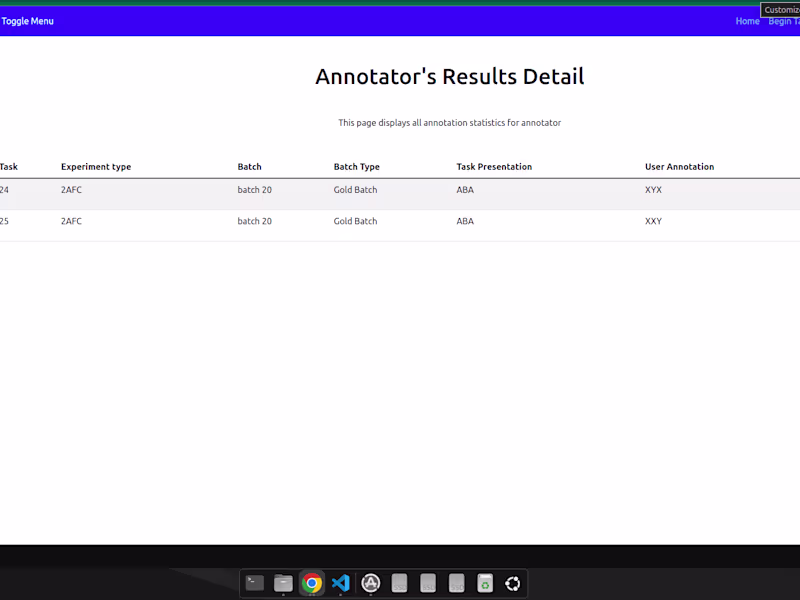Screen dimensions: 800x600
Task: Click batch 20 in the task 25 row
Action: (255, 221)
